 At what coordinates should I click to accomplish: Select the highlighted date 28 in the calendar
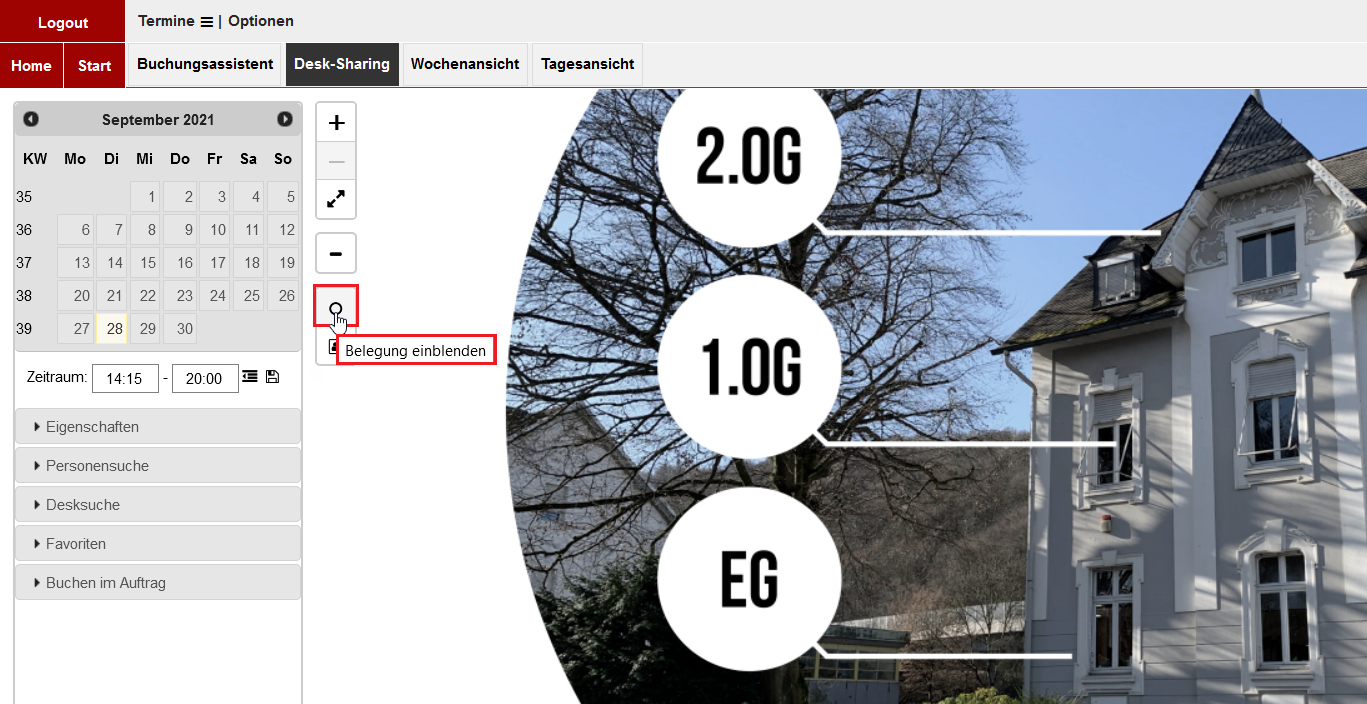(112, 329)
